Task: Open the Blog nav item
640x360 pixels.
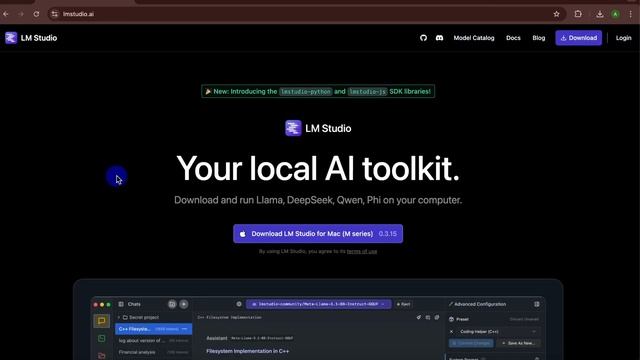Action: click(539, 38)
